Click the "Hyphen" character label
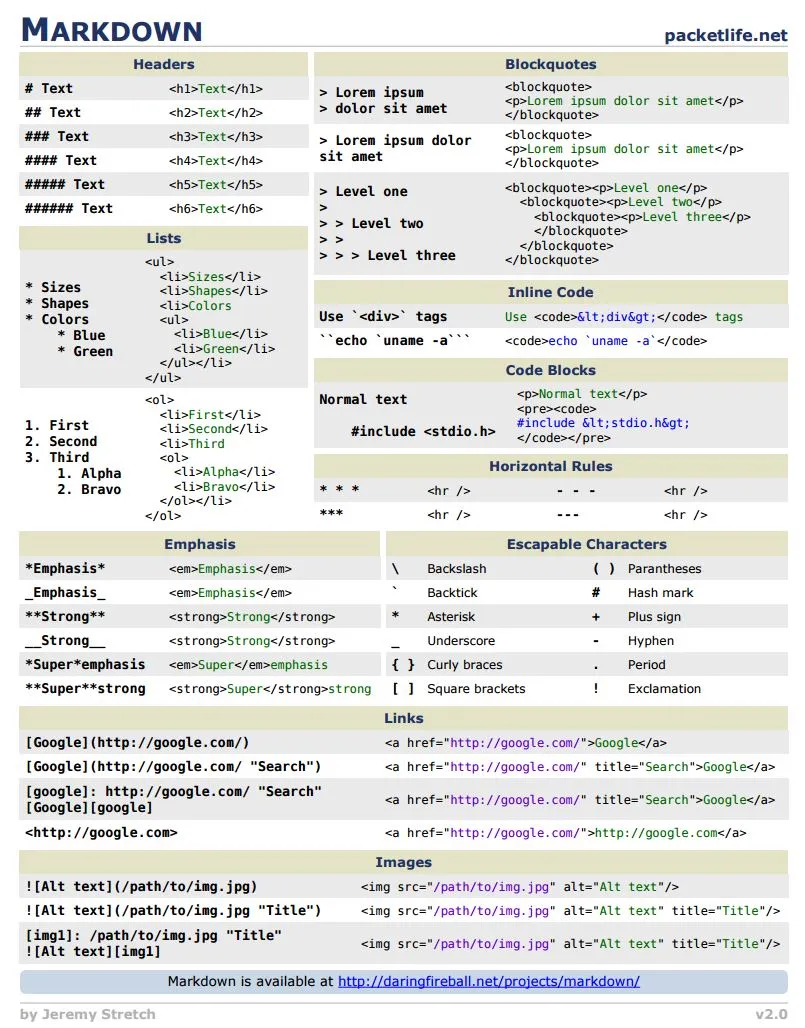This screenshot has width=805, height=1028. (x=651, y=641)
